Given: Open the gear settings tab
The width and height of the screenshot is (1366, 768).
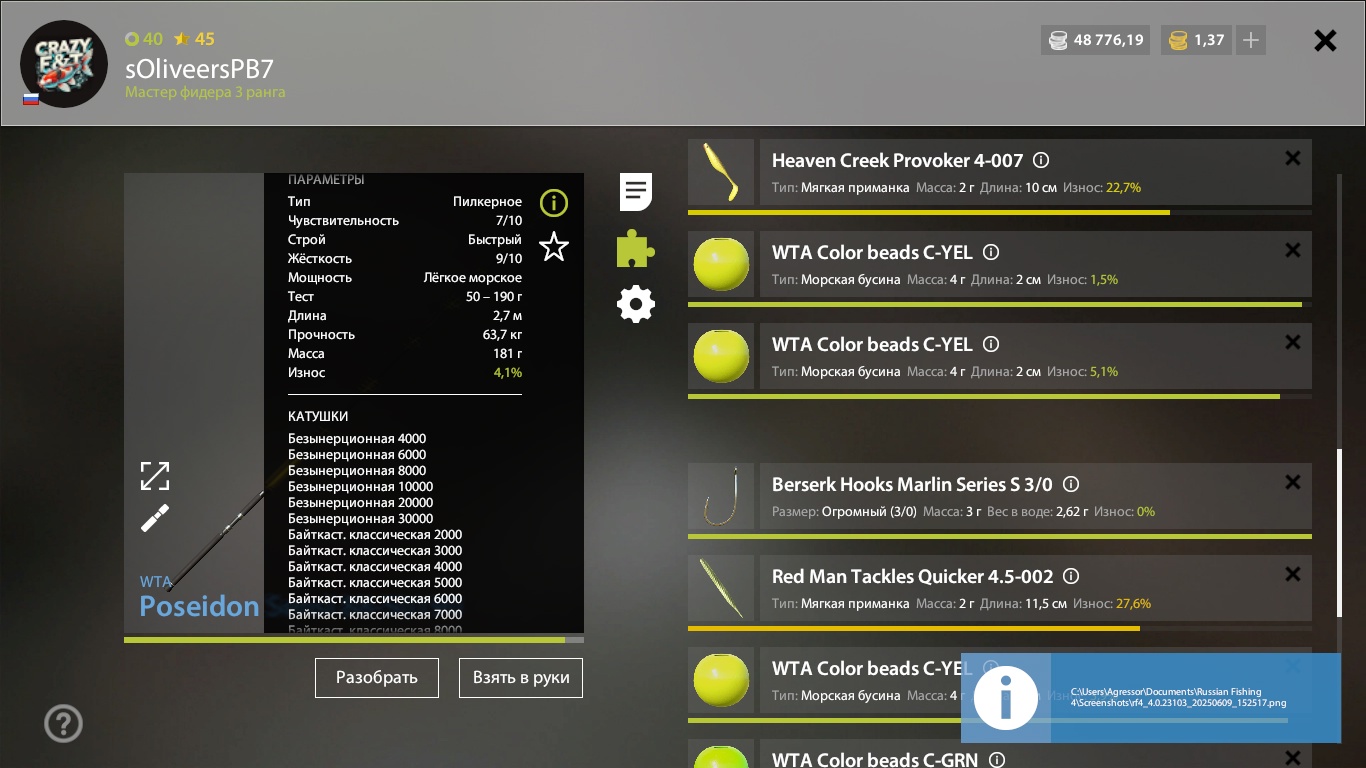Looking at the screenshot, I should pos(636,304).
